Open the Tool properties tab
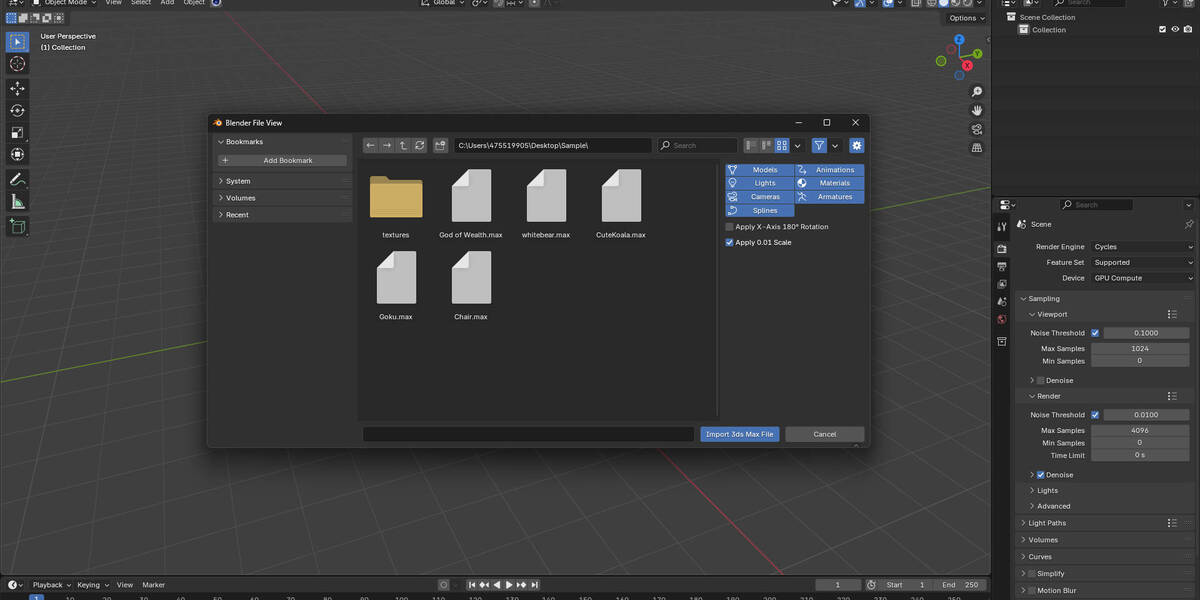 (1002, 227)
